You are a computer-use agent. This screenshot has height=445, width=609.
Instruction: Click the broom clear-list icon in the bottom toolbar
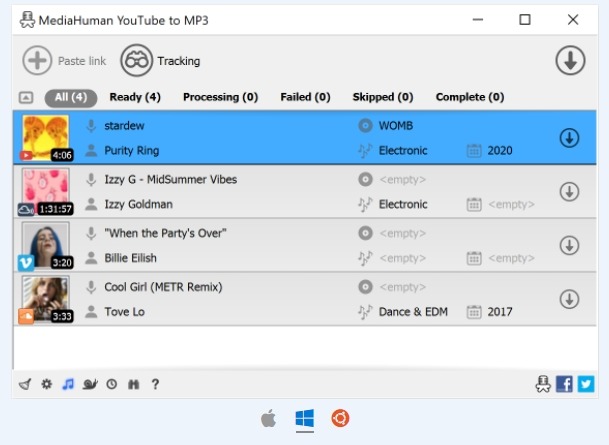pos(25,384)
